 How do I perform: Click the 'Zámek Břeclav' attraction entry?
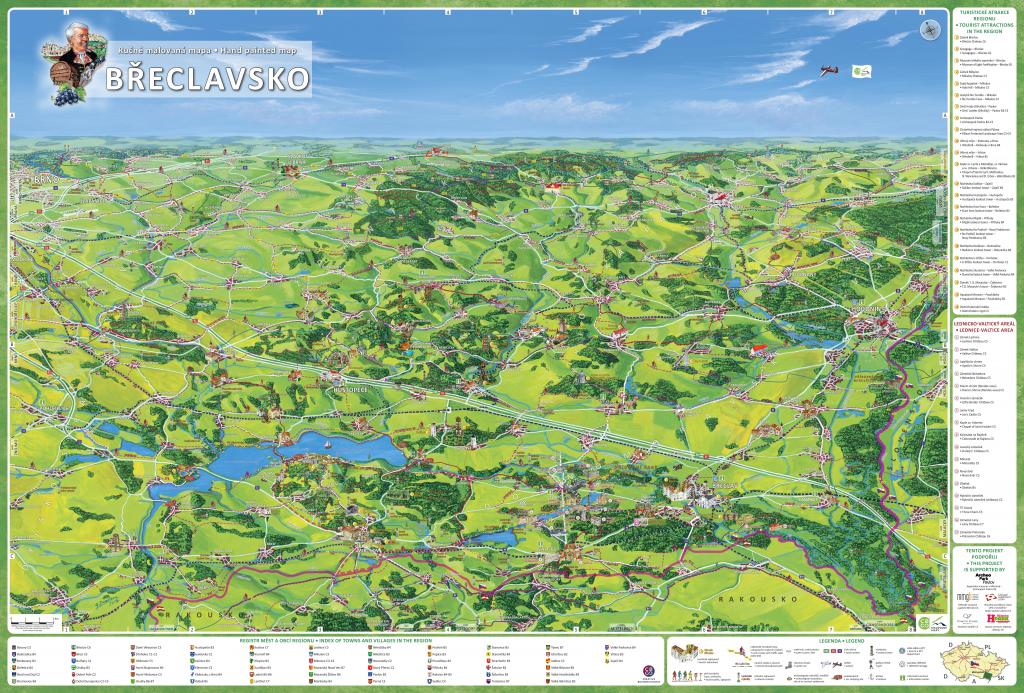pos(972,39)
